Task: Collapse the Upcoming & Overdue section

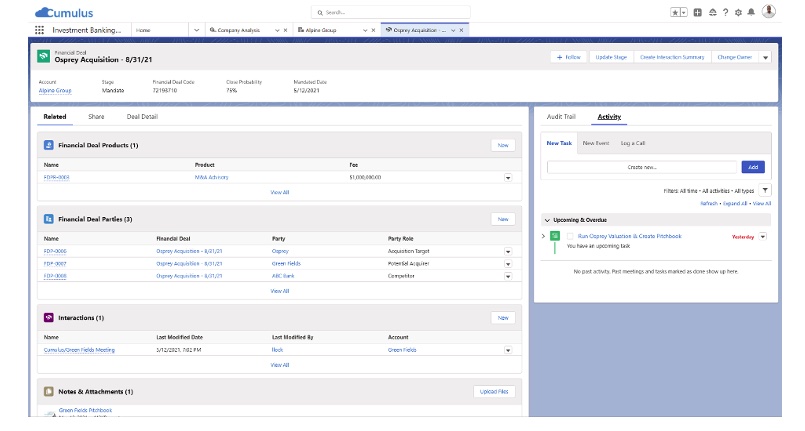Action: click(x=547, y=219)
